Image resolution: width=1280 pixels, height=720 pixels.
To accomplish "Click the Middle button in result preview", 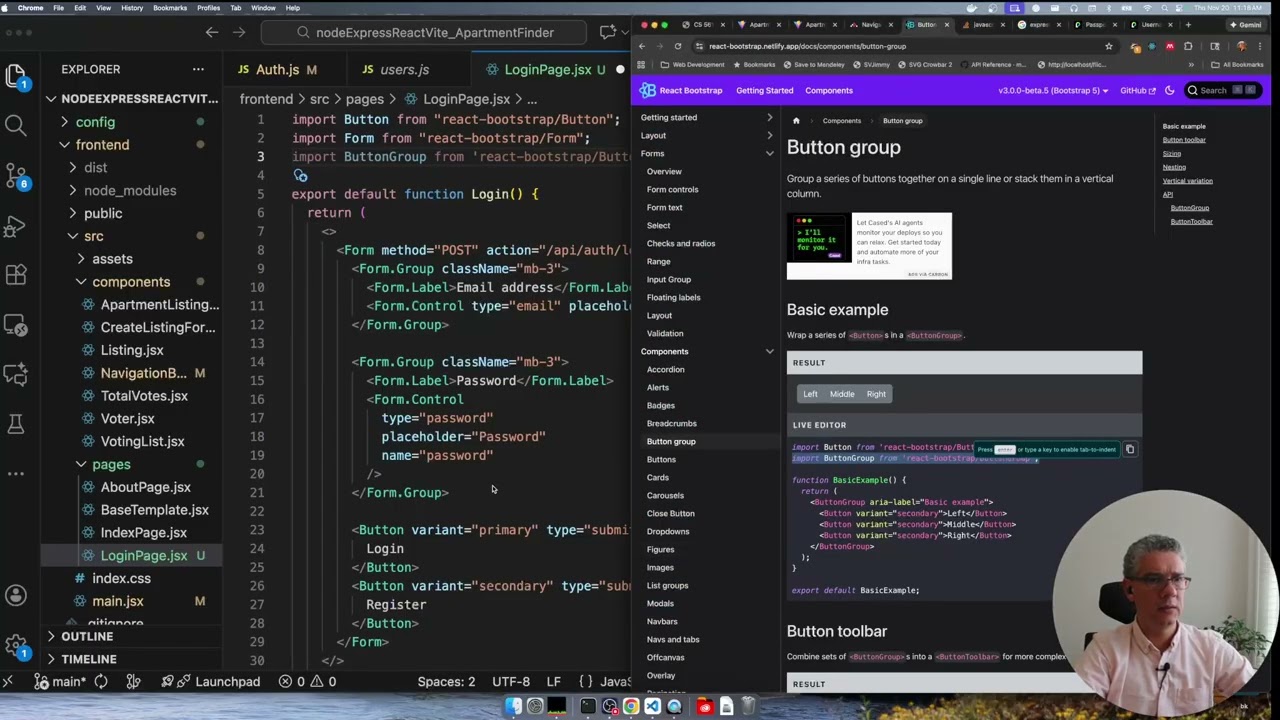I will point(842,394).
